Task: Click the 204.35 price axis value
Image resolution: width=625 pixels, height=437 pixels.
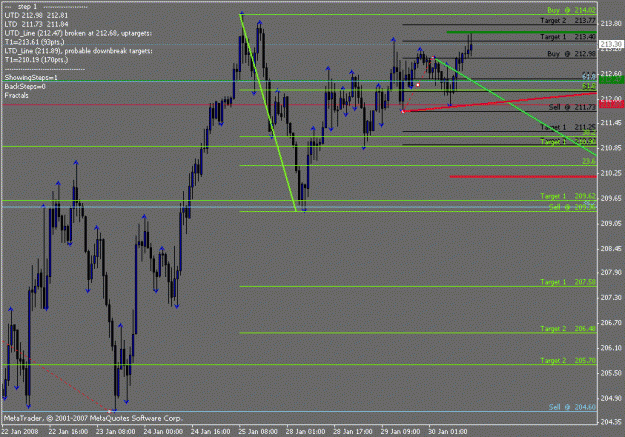Action: [x=611, y=422]
